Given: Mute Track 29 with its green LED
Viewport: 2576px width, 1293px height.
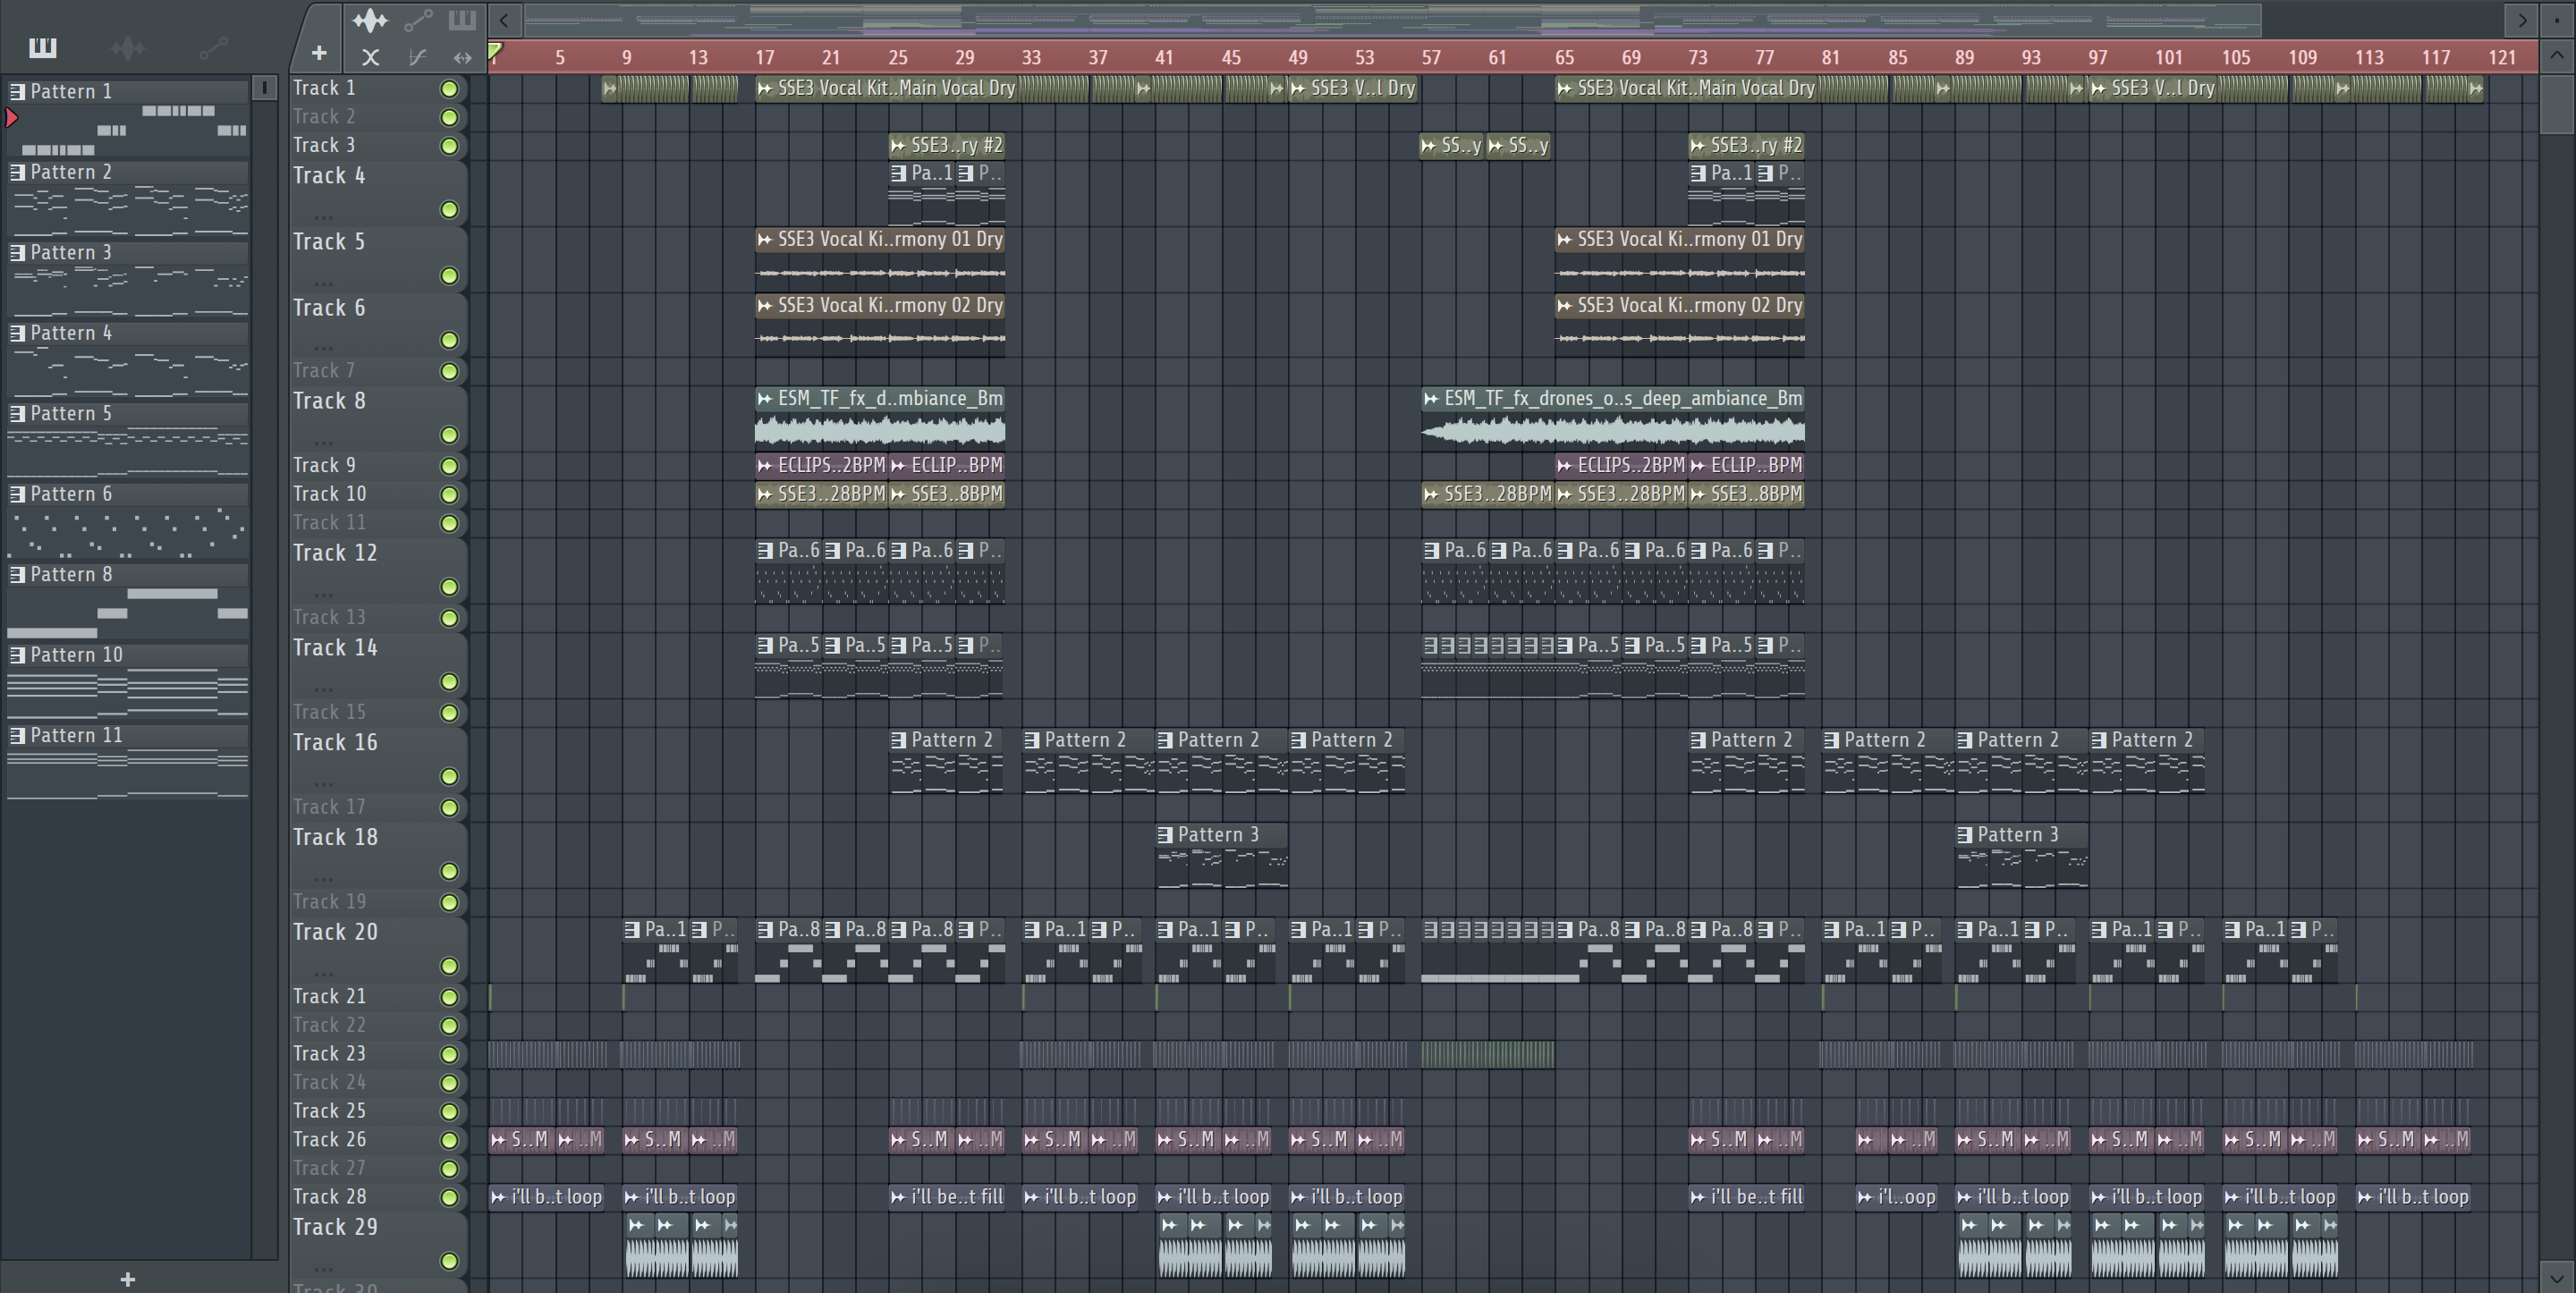Looking at the screenshot, I should point(450,1261).
